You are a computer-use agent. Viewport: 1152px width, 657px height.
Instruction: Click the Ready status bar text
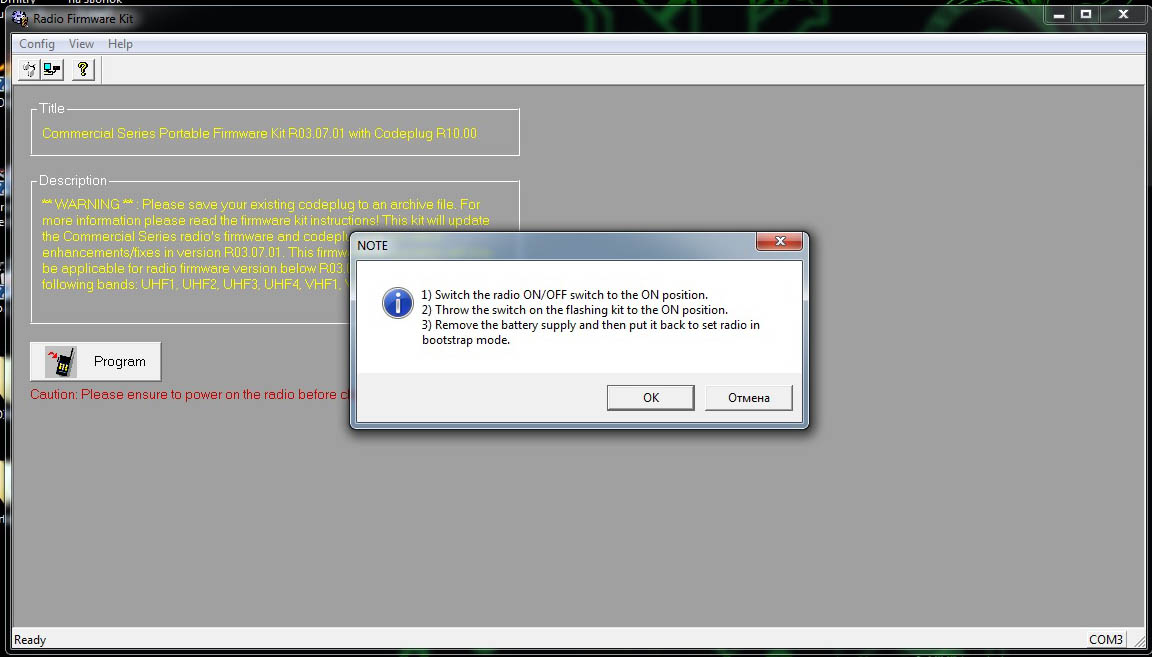tap(30, 640)
